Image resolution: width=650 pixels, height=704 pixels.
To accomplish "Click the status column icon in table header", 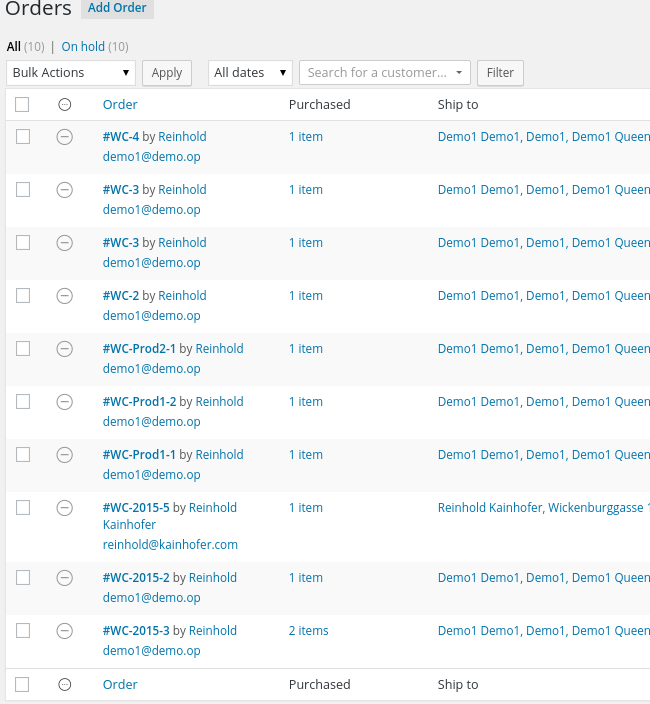I will [x=65, y=105].
